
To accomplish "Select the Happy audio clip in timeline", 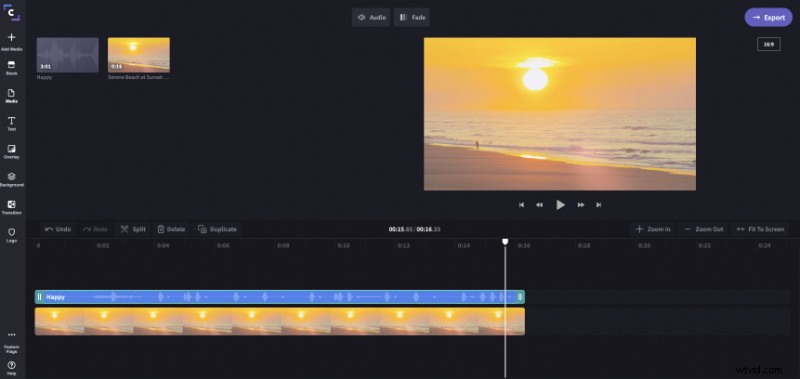I will pos(280,297).
